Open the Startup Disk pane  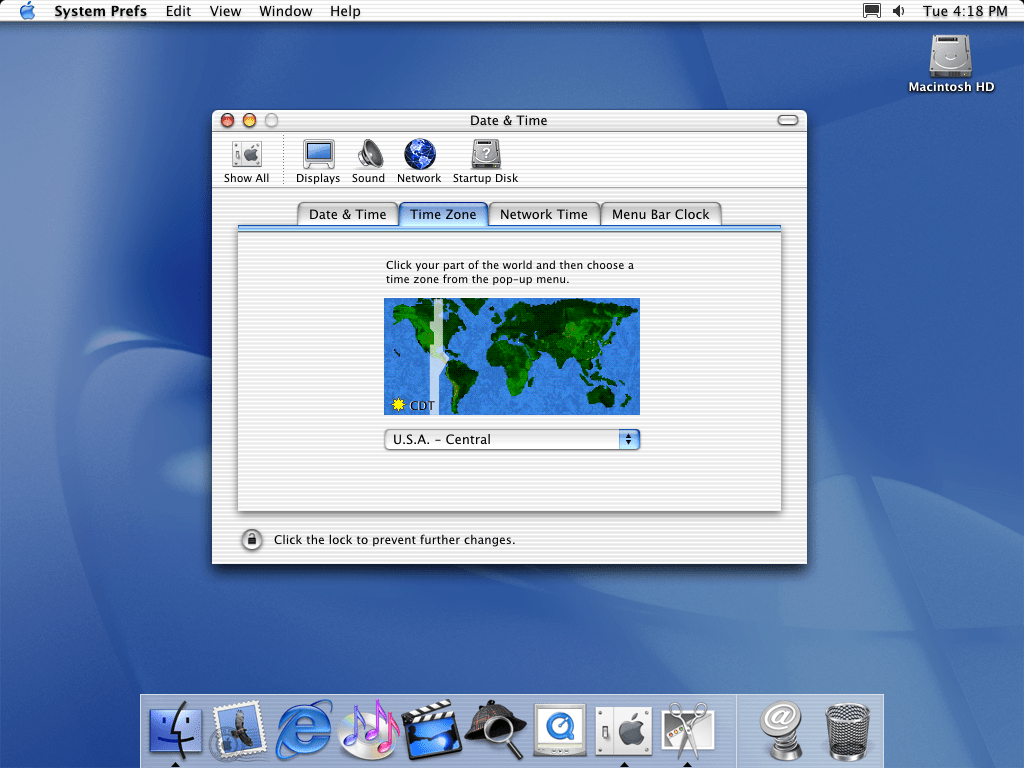[485, 160]
